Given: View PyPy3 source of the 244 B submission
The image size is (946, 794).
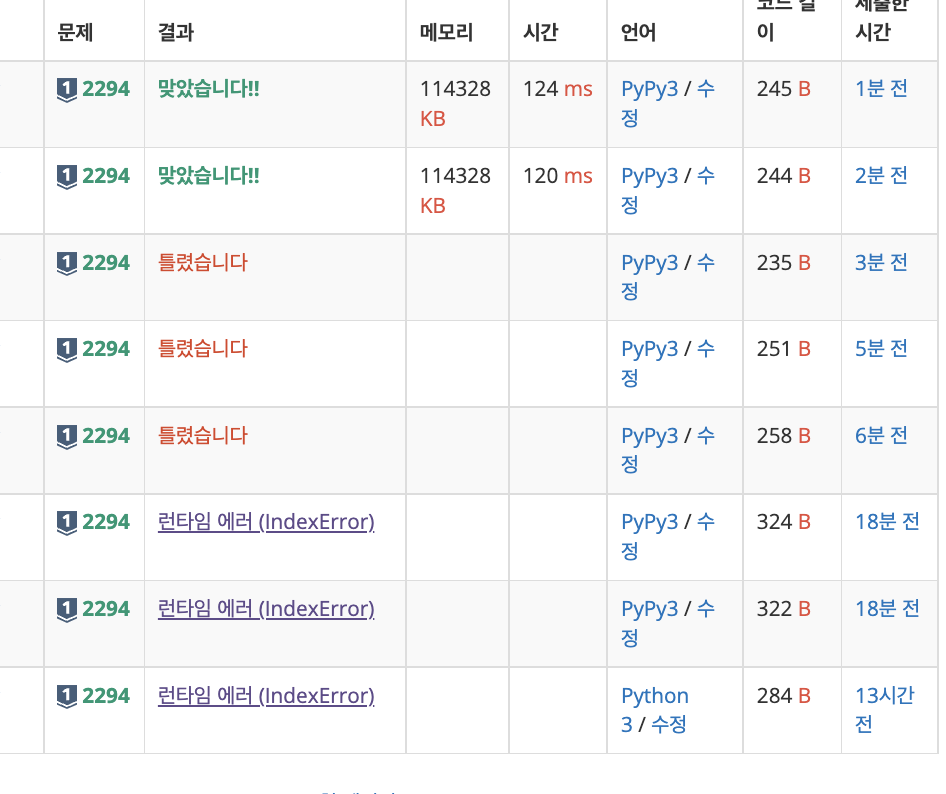Looking at the screenshot, I should [x=650, y=176].
